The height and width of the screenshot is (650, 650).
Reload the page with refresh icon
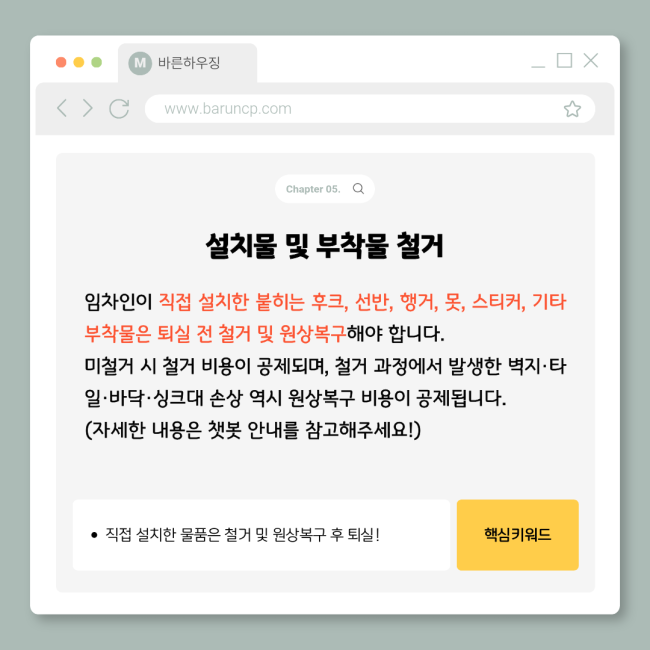[x=119, y=109]
